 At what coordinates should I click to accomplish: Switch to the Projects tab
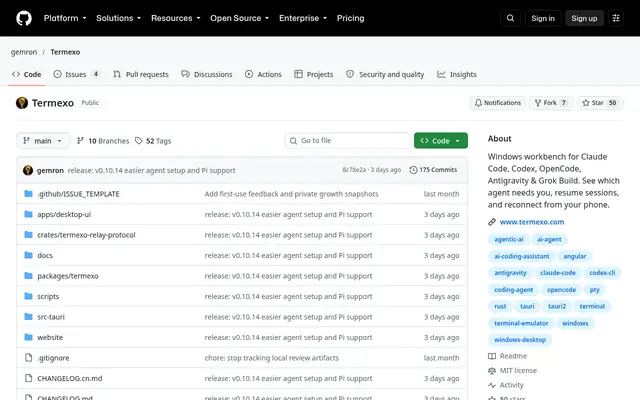[x=314, y=74]
